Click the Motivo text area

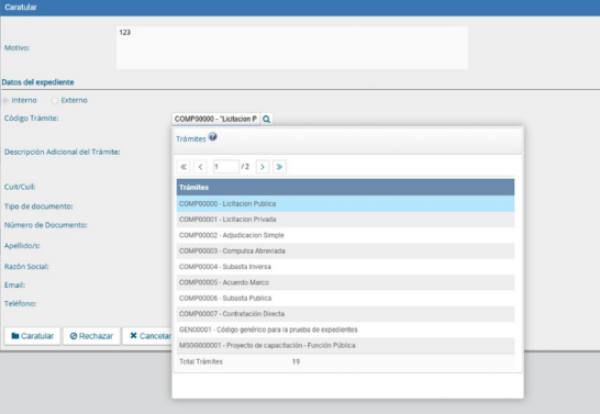[x=291, y=47]
